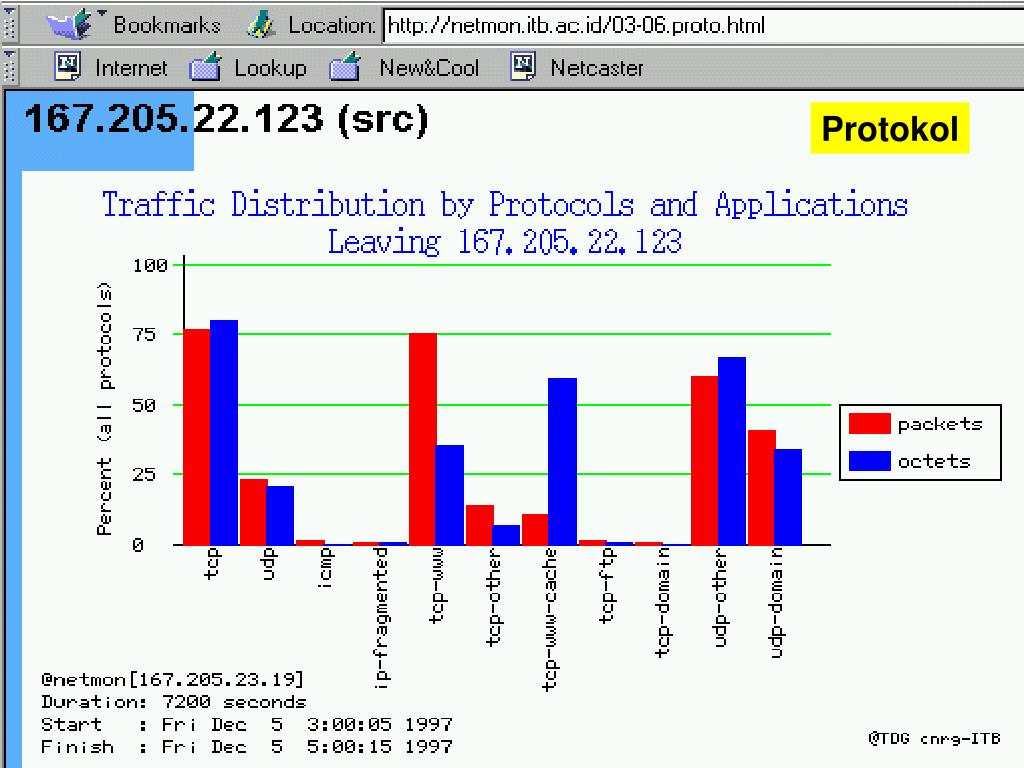Click the red packets legend swatch
Image resolution: width=1024 pixels, height=768 pixels.
[x=869, y=423]
